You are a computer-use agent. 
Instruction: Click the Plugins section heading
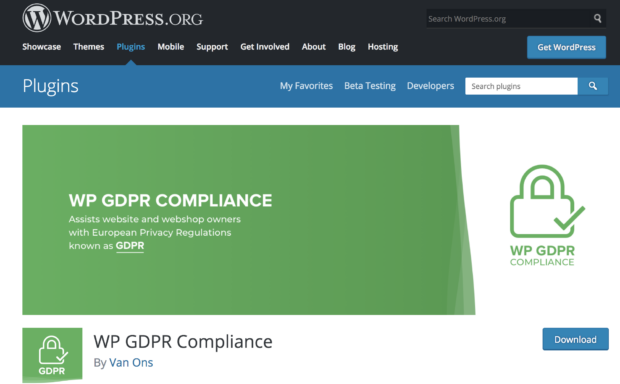(50, 86)
